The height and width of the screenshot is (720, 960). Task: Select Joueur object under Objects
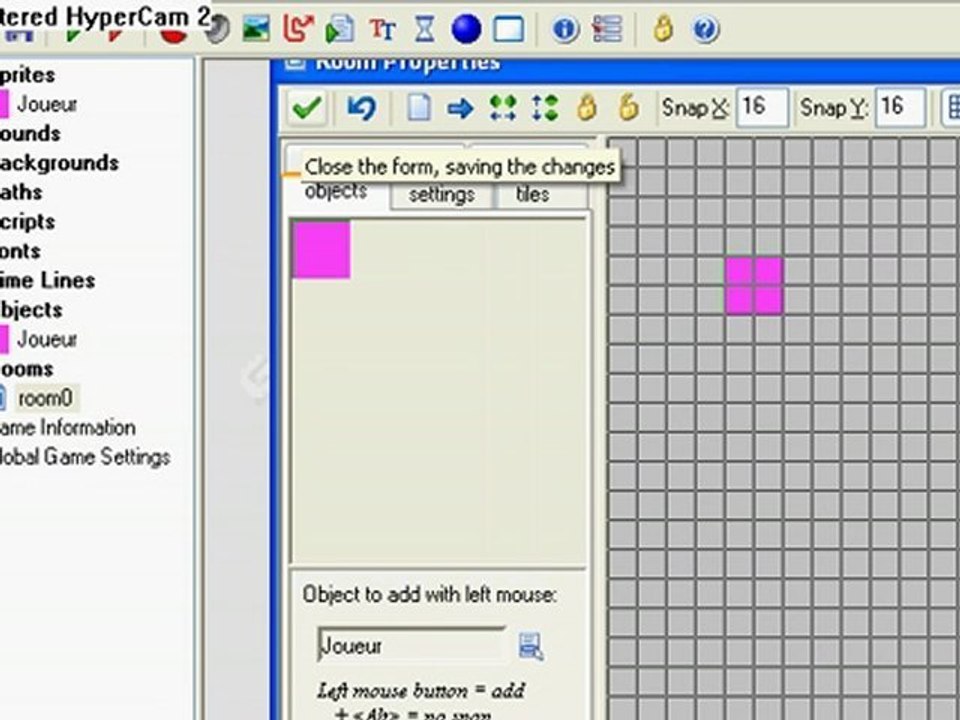pyautogui.click(x=47, y=339)
